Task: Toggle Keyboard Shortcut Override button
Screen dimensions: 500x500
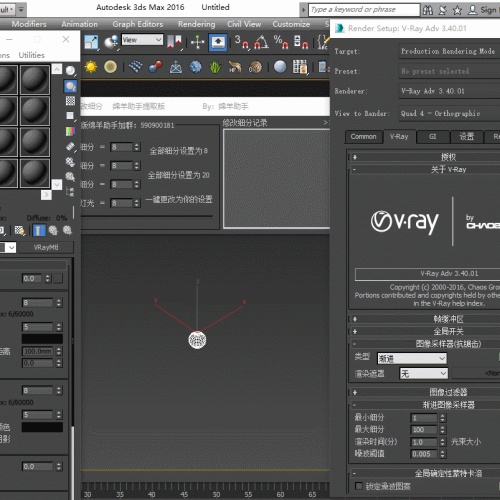Action: coord(218,42)
